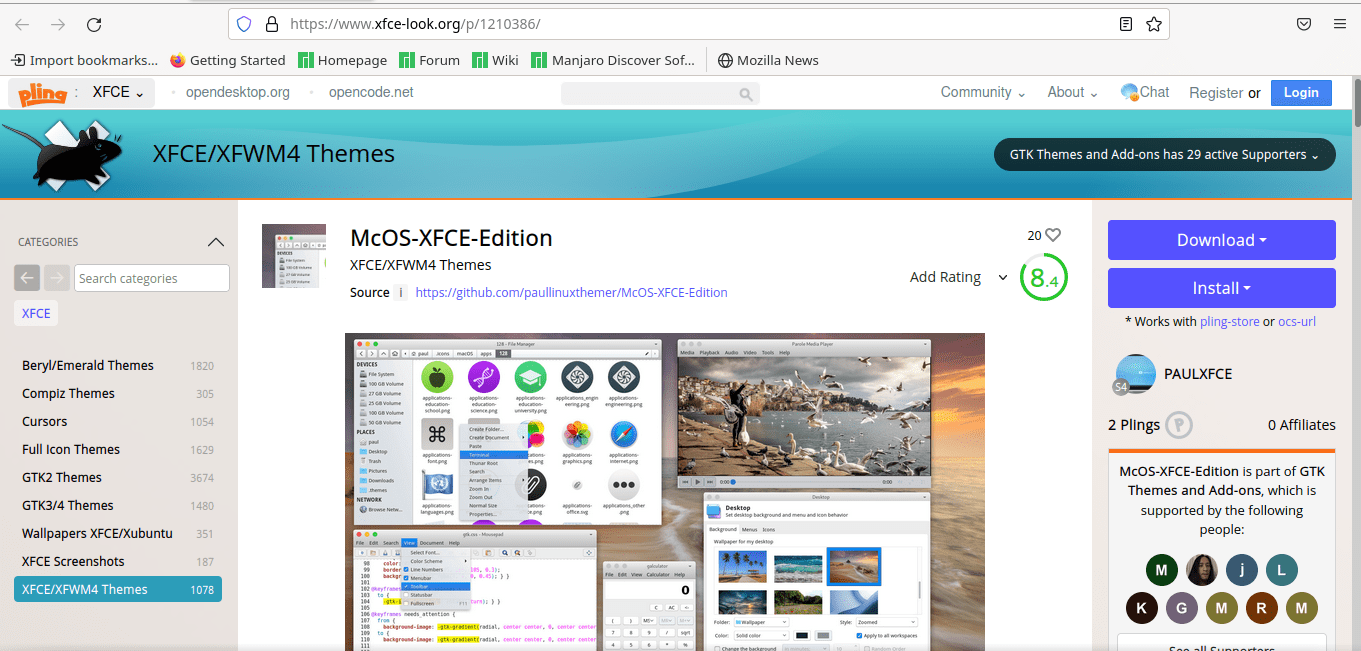This screenshot has width=1361, height=651.
Task: Click the search magnifier icon
Action: coord(746,94)
